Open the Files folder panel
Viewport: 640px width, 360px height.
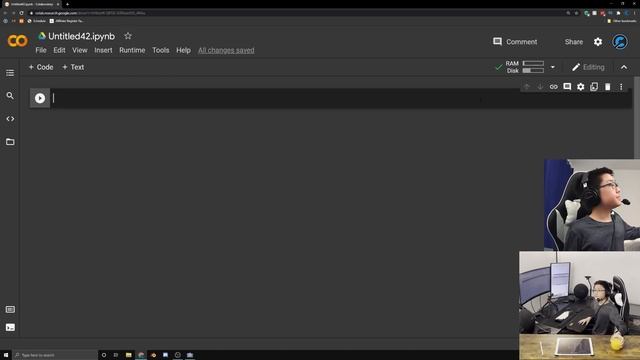click(x=10, y=142)
